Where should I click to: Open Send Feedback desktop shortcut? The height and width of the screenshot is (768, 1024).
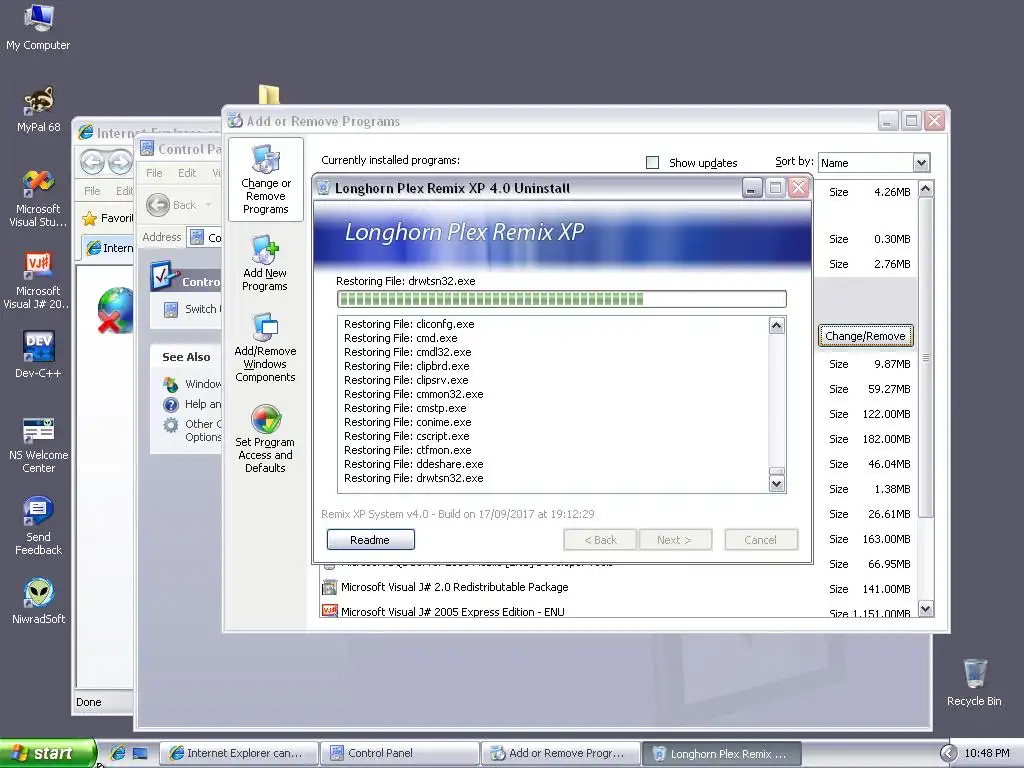[38, 526]
